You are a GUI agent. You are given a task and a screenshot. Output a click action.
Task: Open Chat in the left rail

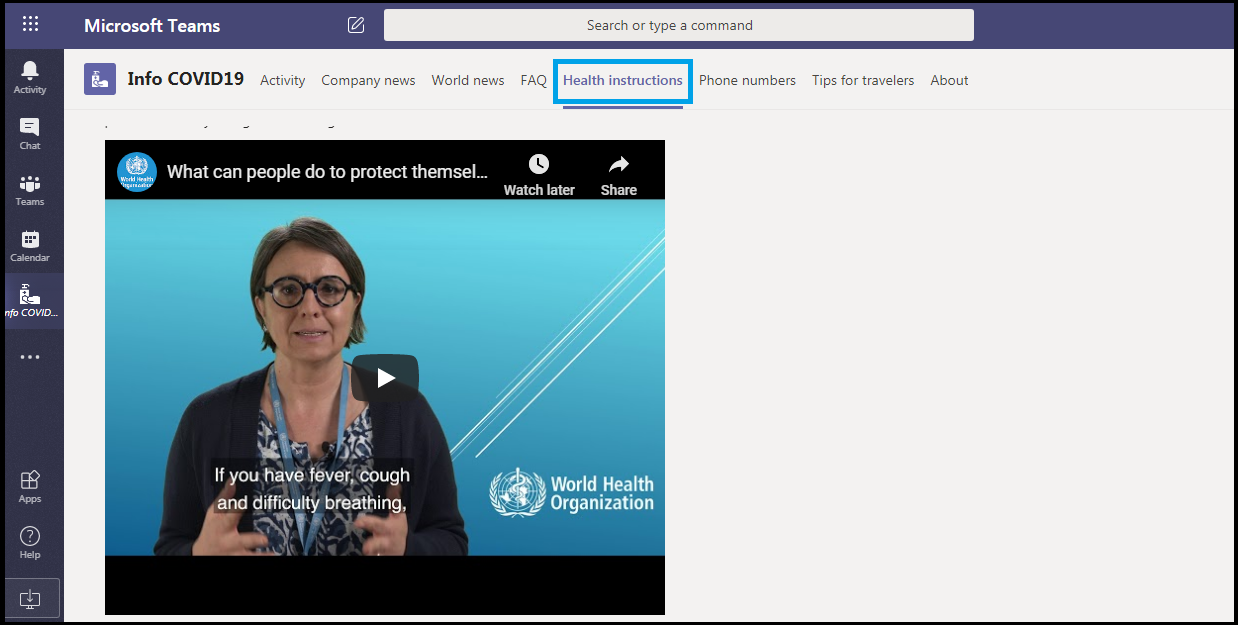(30, 133)
